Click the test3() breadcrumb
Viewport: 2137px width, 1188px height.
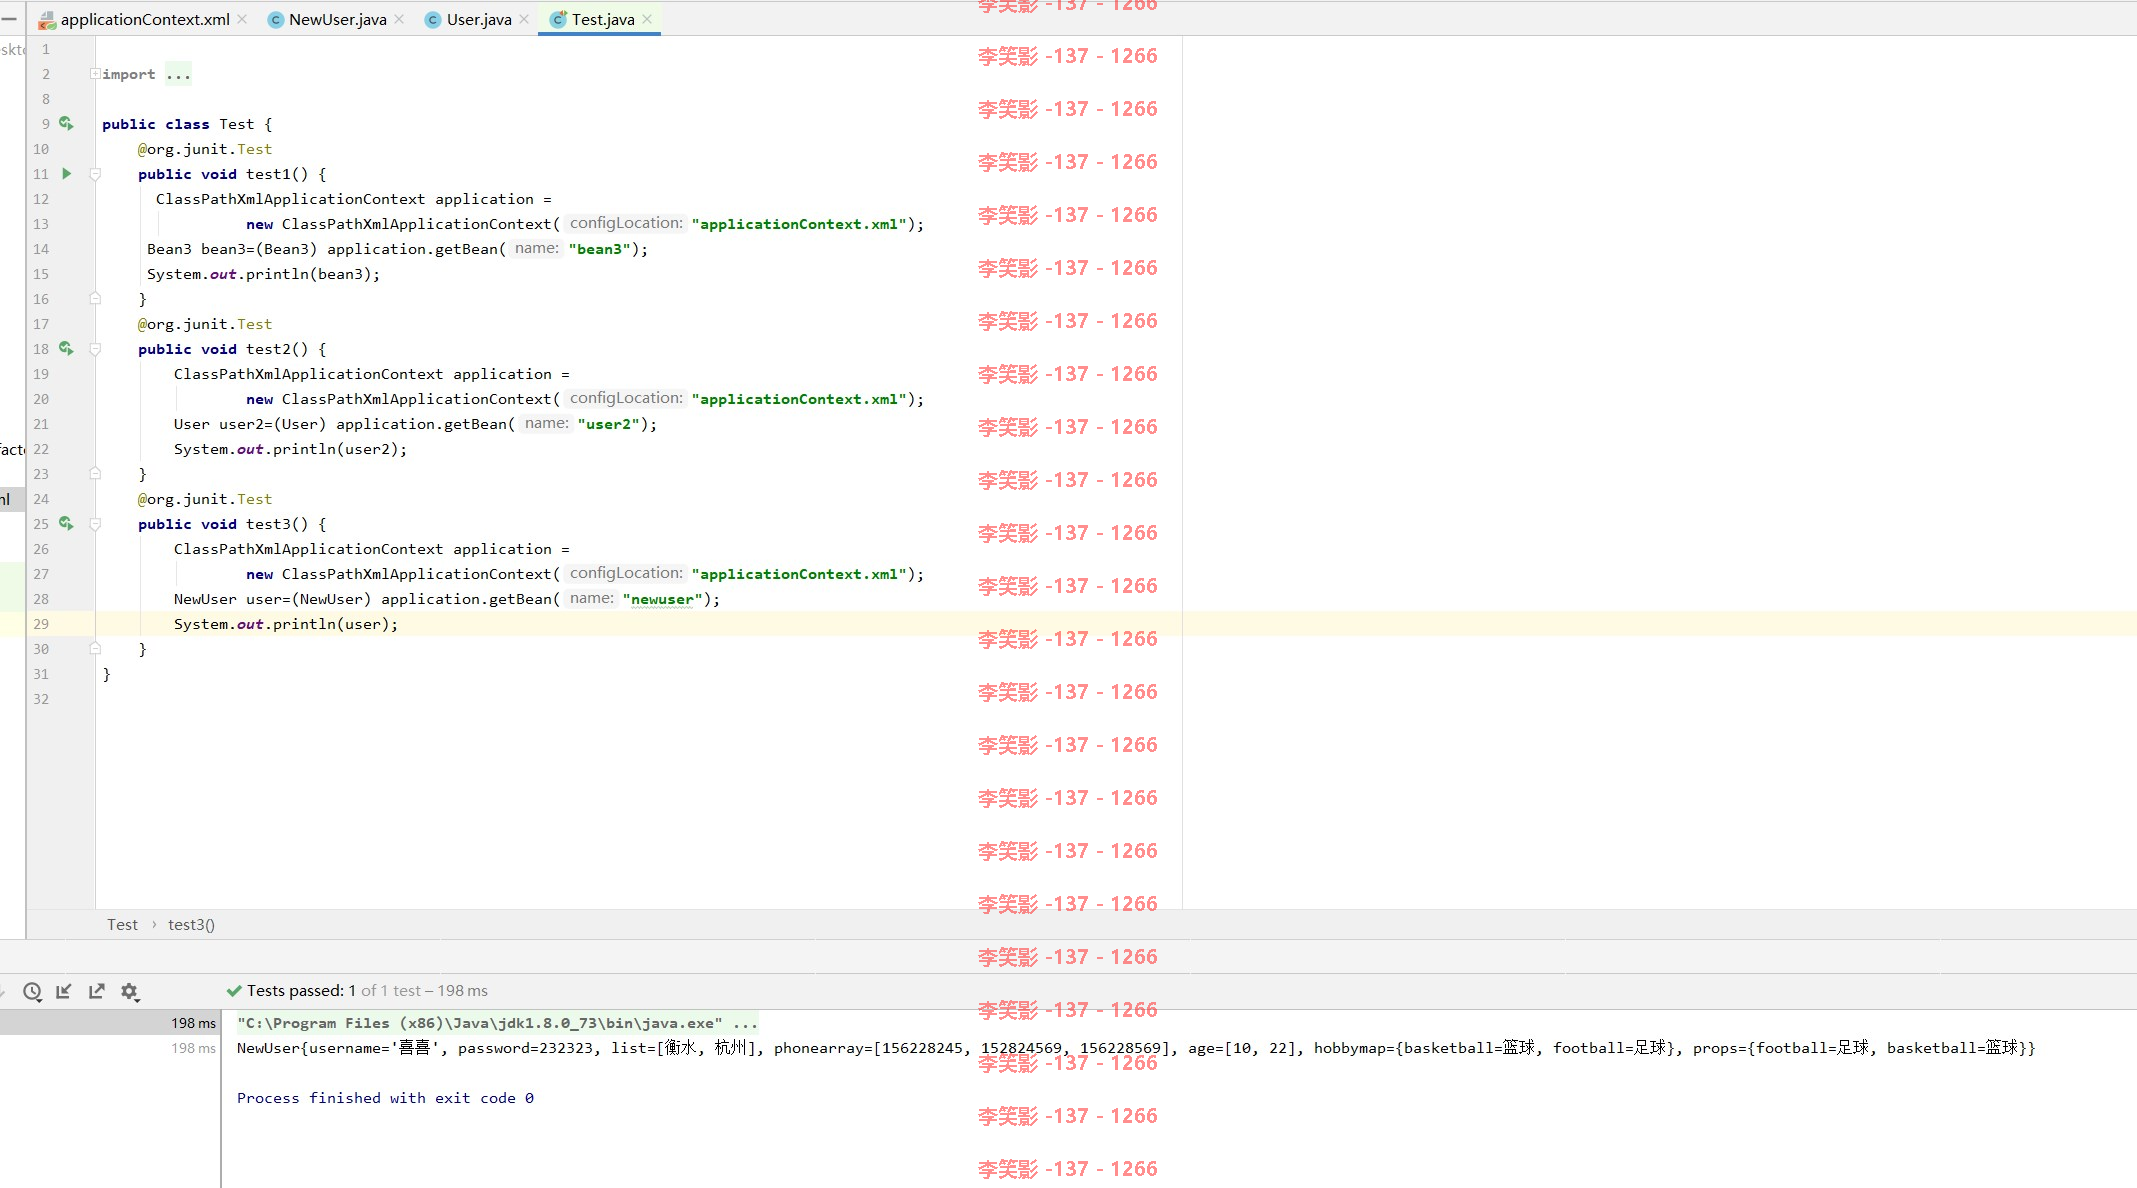coord(191,925)
